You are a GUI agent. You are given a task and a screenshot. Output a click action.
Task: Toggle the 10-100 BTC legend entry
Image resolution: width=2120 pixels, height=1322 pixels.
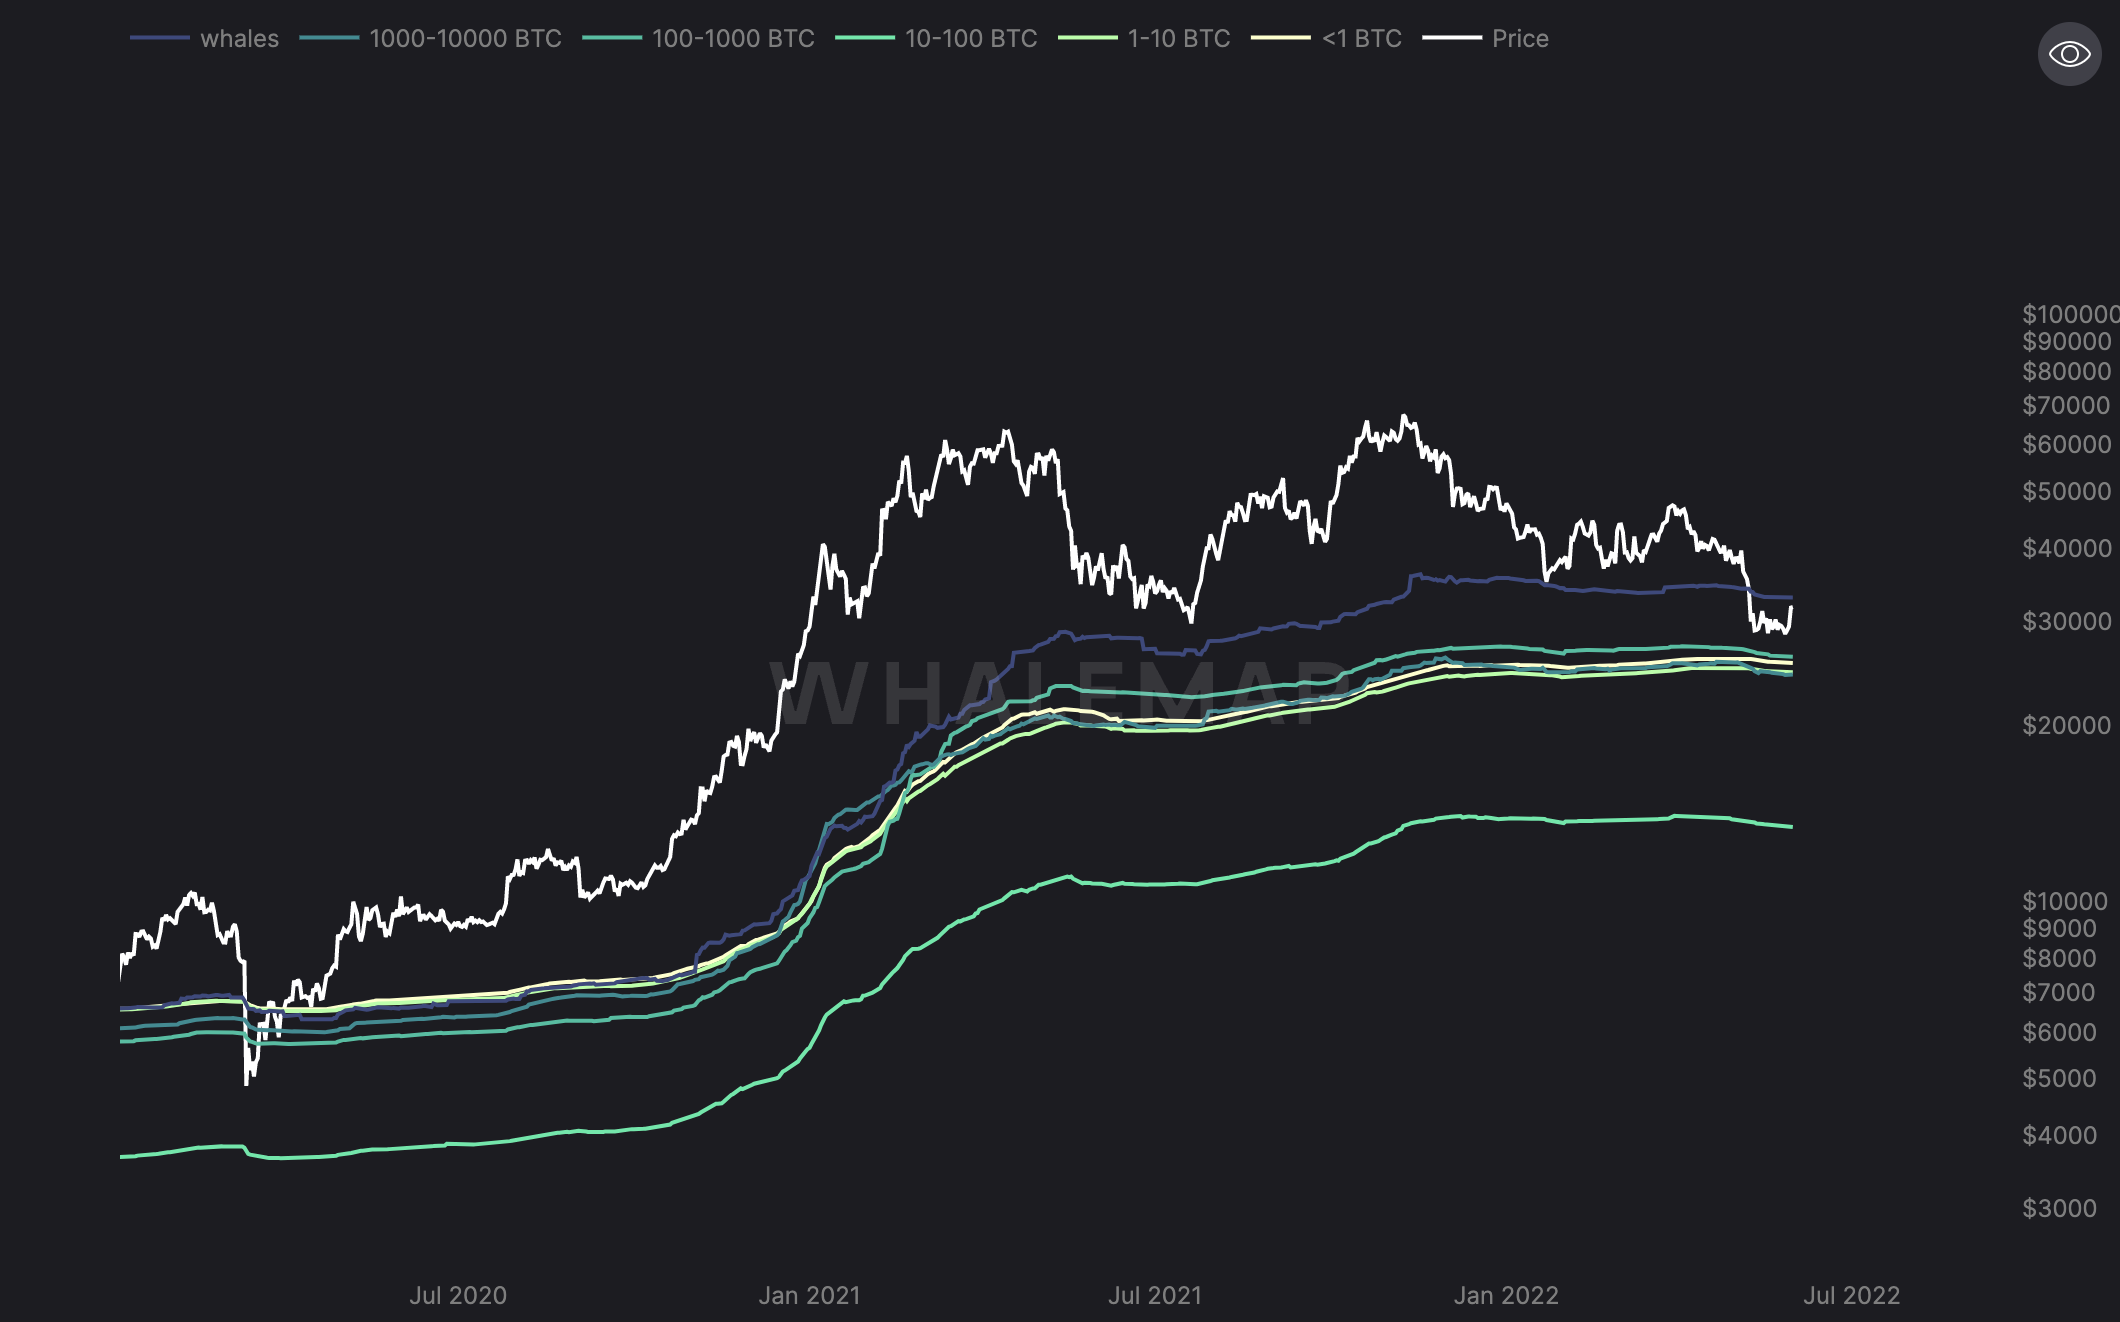[x=971, y=39]
